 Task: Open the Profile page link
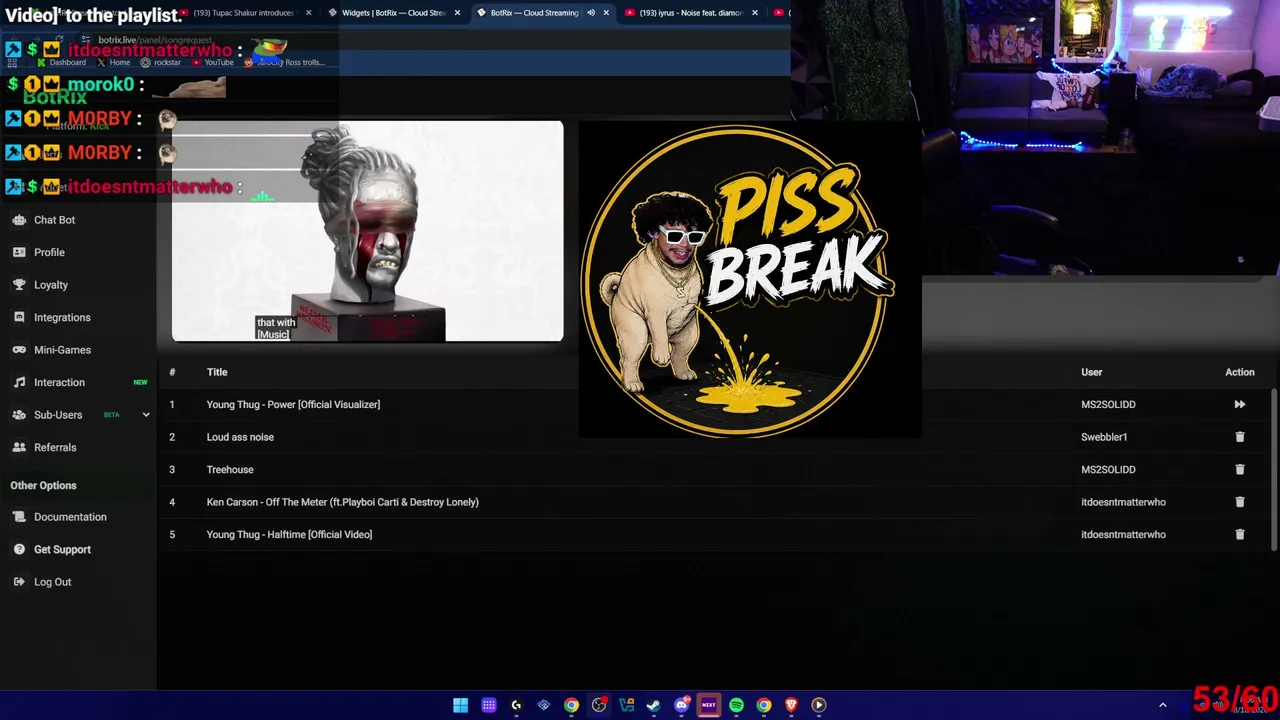coord(49,252)
